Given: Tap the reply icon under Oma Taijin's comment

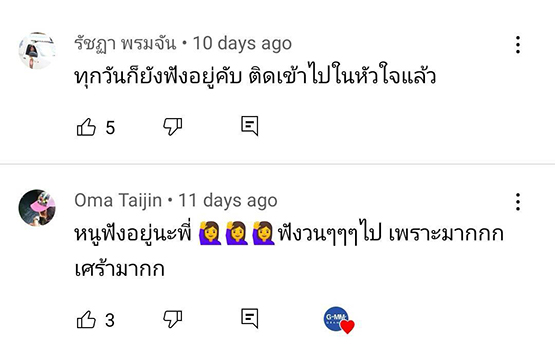Looking at the screenshot, I should [x=250, y=318].
